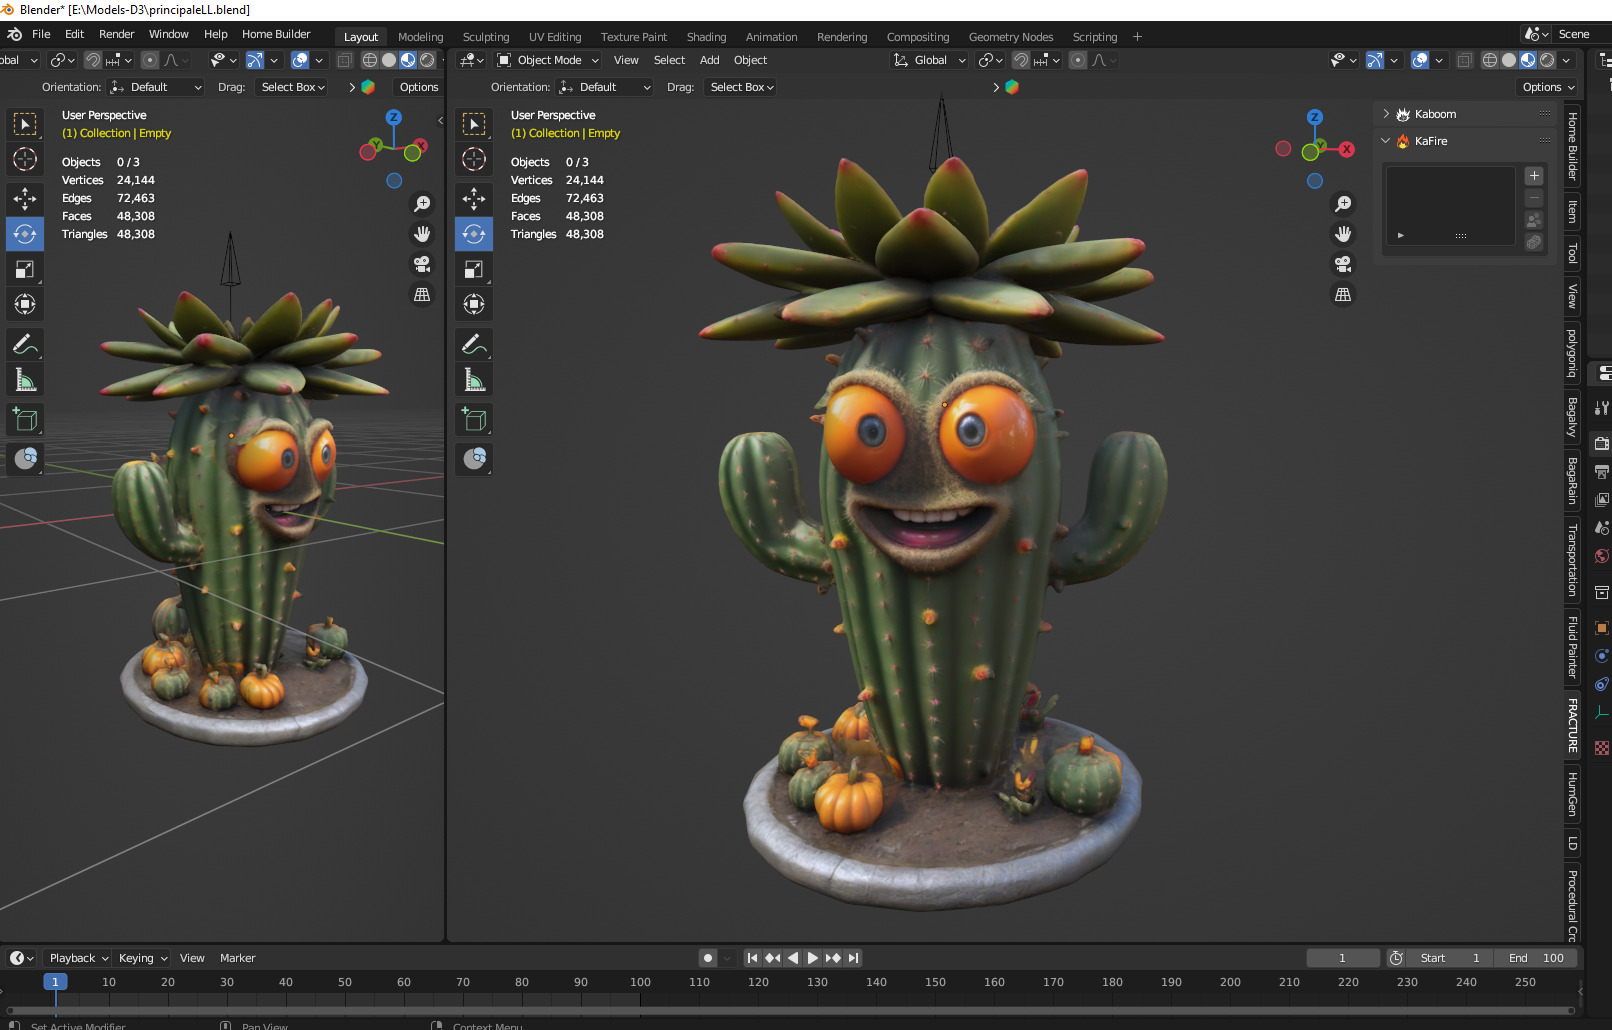
Task: Select the Measure tool in right viewport toolbar
Action: (x=474, y=380)
